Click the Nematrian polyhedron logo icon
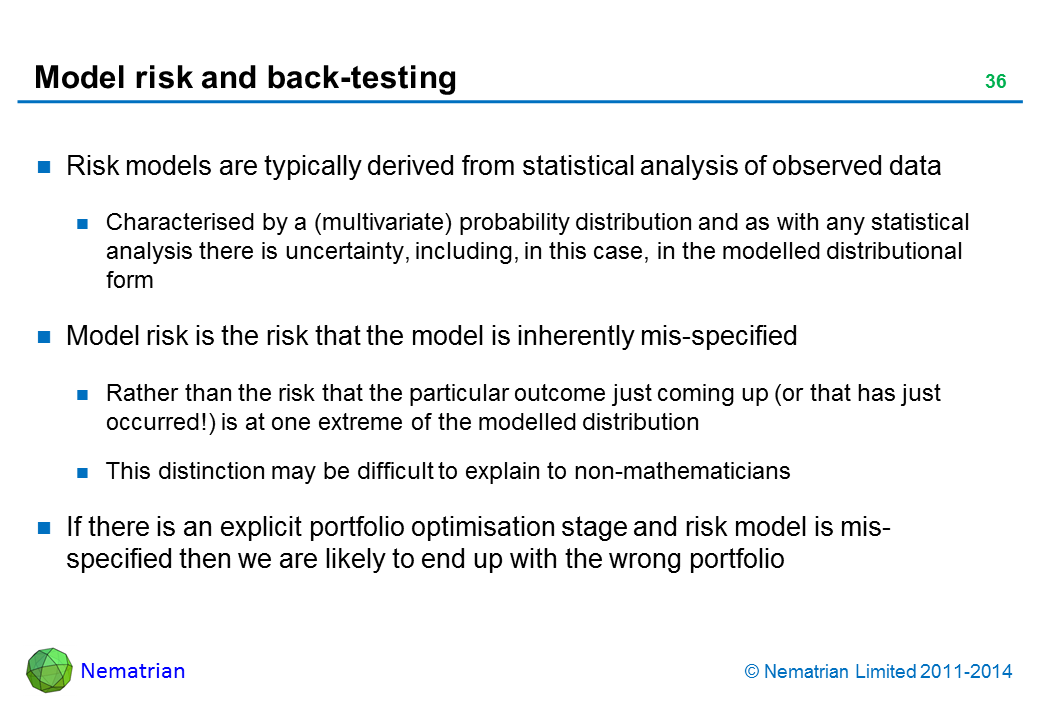Screen dimensions: 1040x720 49,670
